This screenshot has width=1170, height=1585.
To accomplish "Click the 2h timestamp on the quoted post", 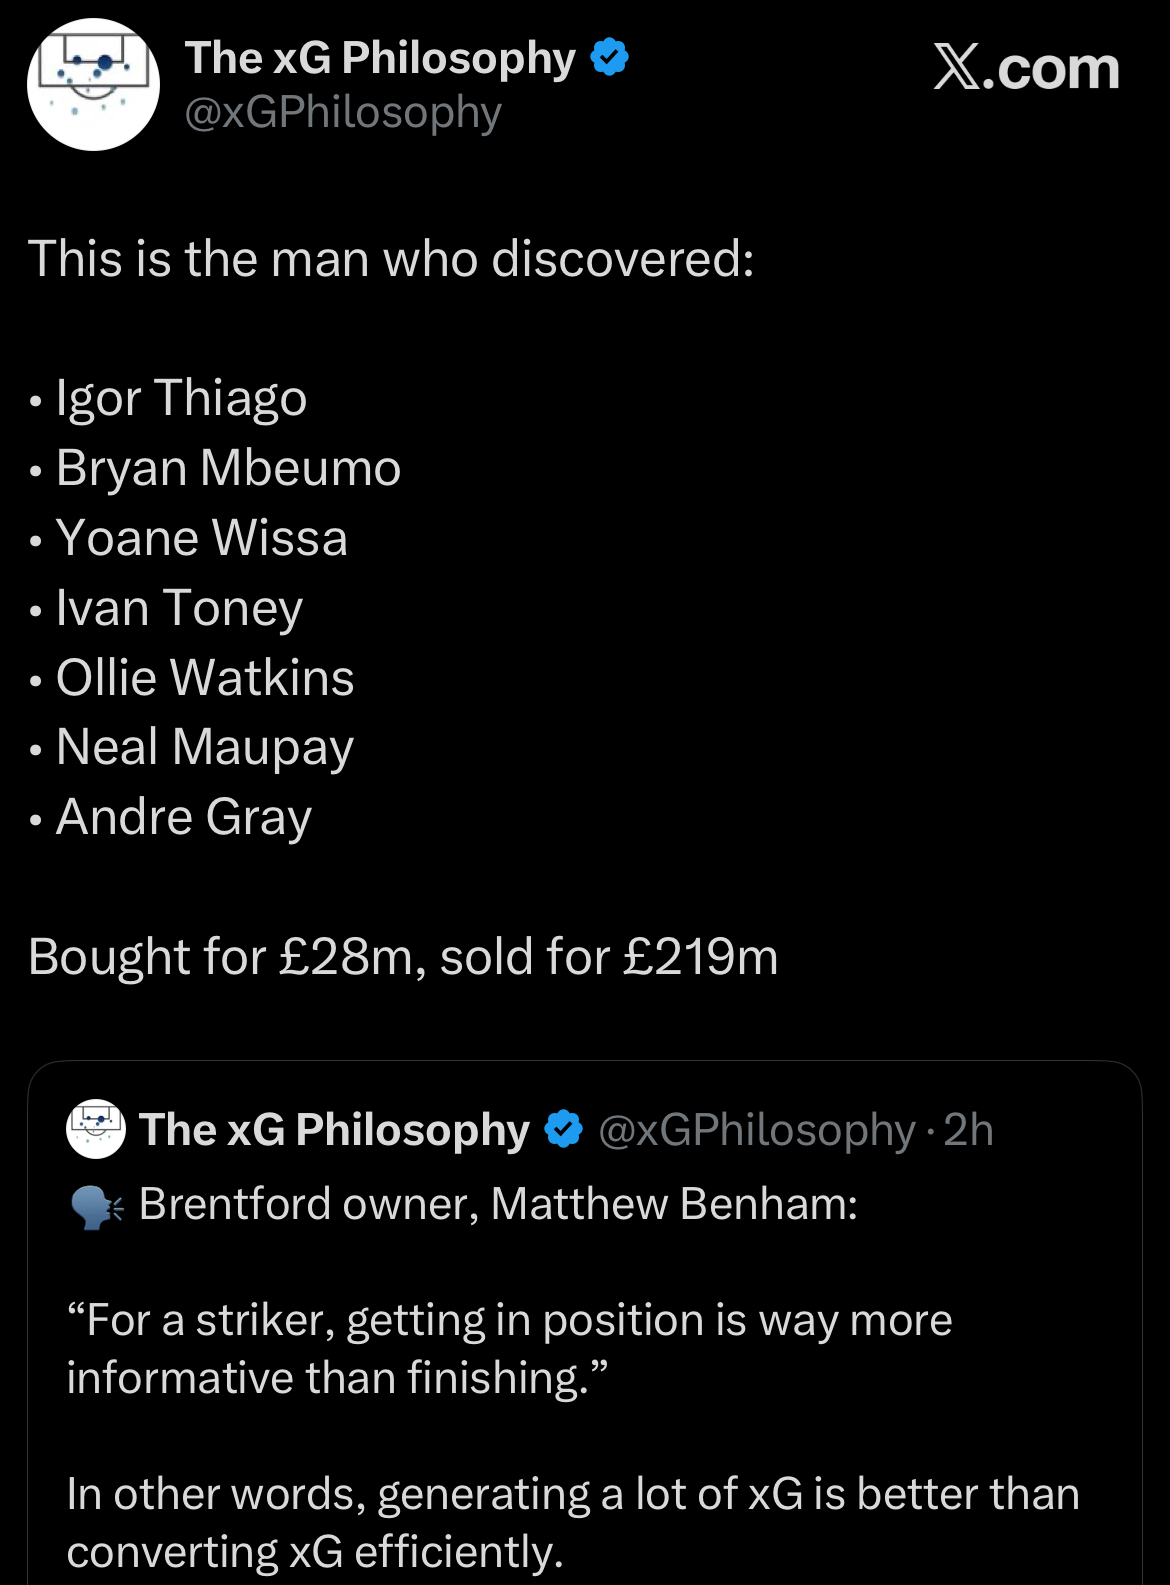I will click(x=968, y=1130).
